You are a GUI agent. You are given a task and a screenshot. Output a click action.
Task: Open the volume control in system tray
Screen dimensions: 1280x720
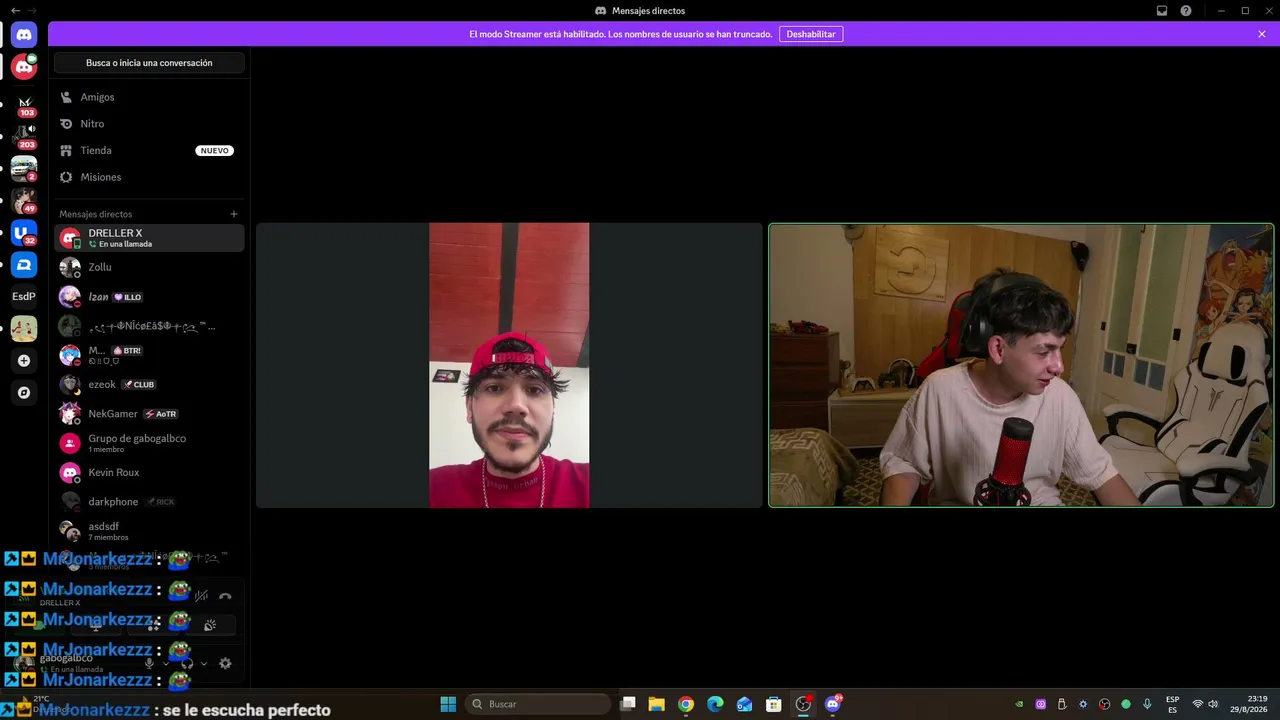click(x=1213, y=704)
